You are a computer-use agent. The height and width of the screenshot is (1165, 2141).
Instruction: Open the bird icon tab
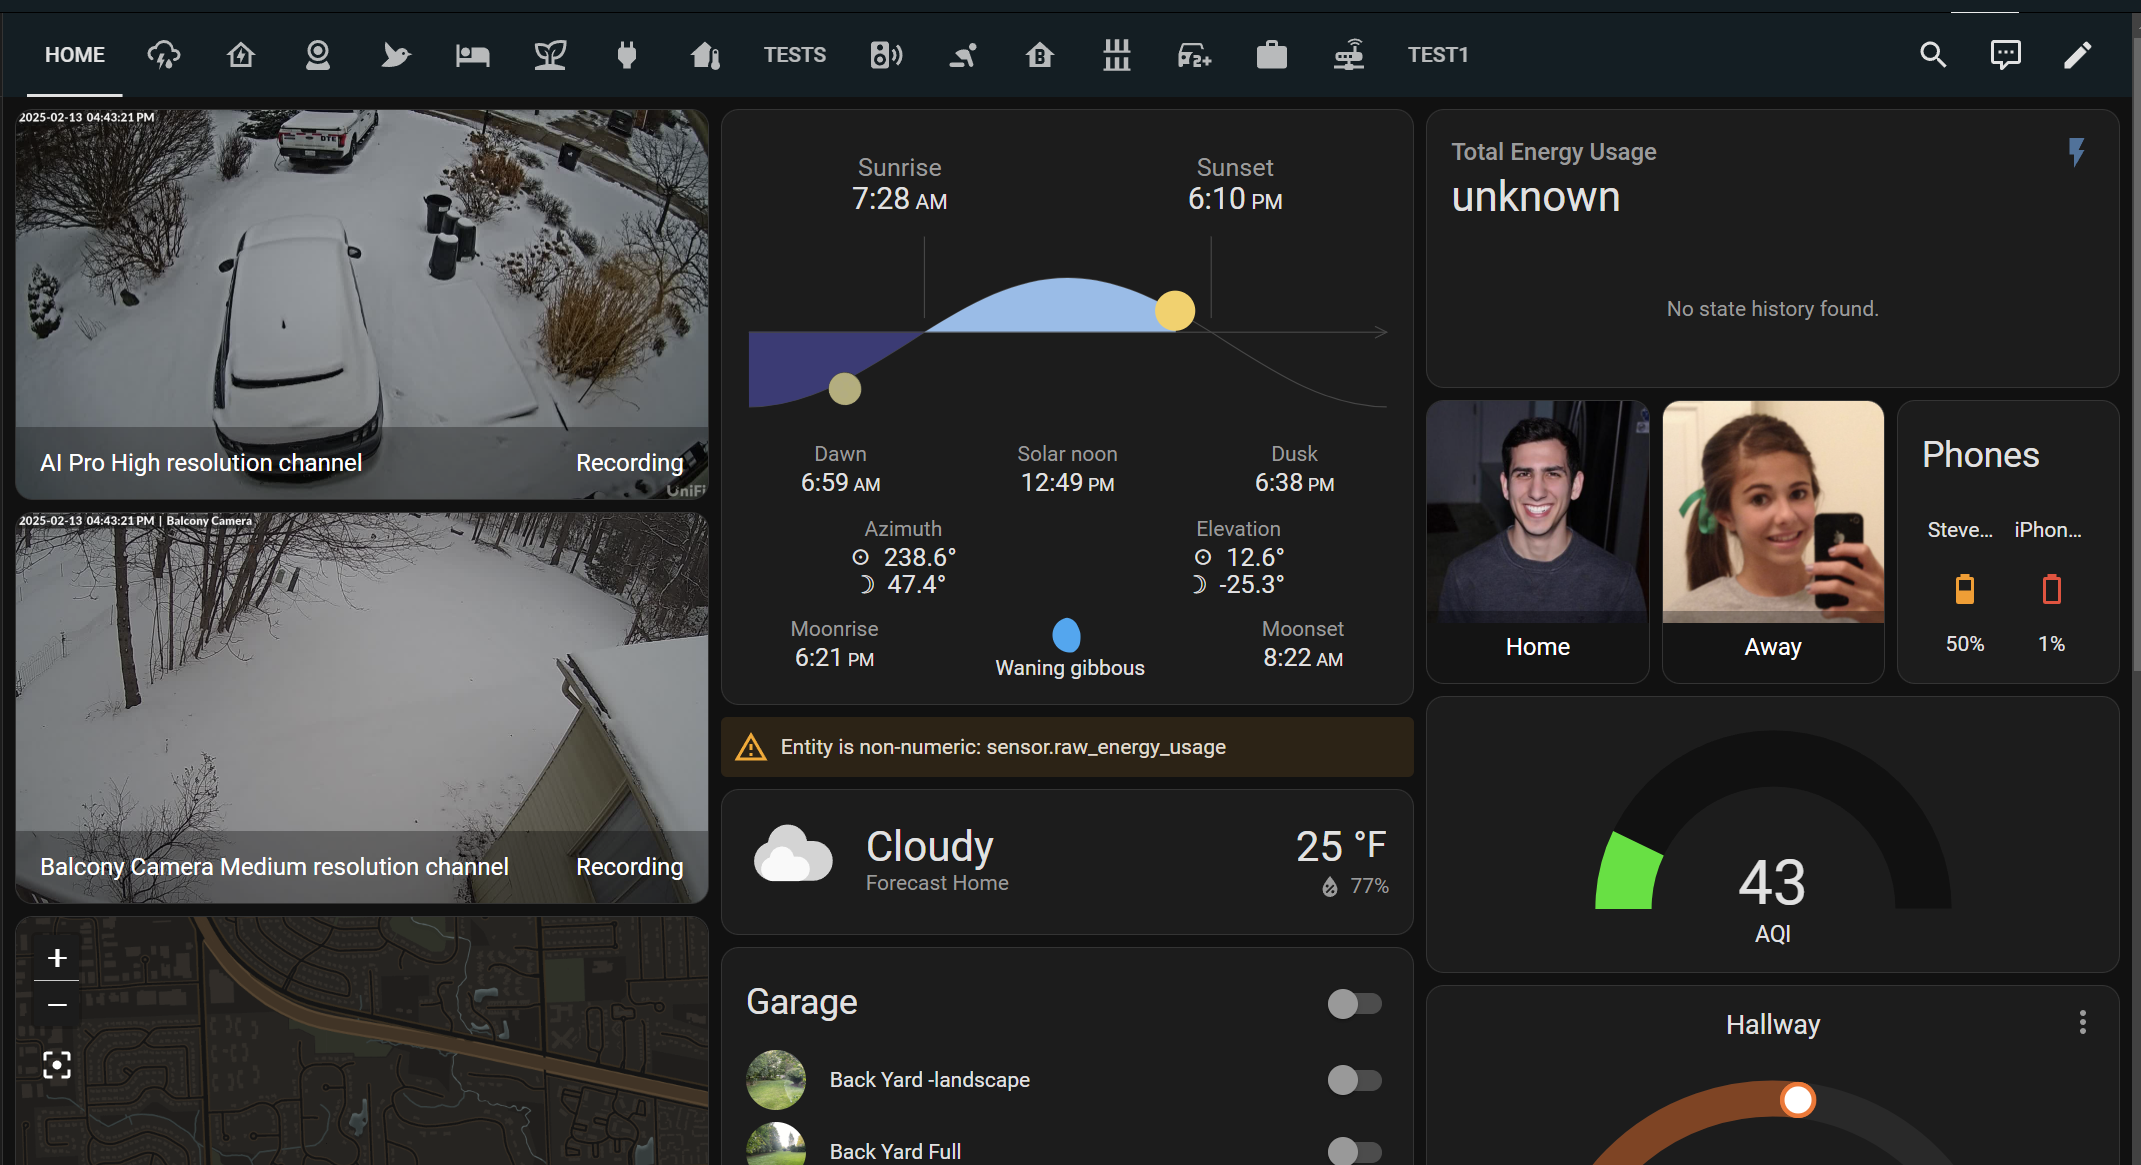[395, 55]
